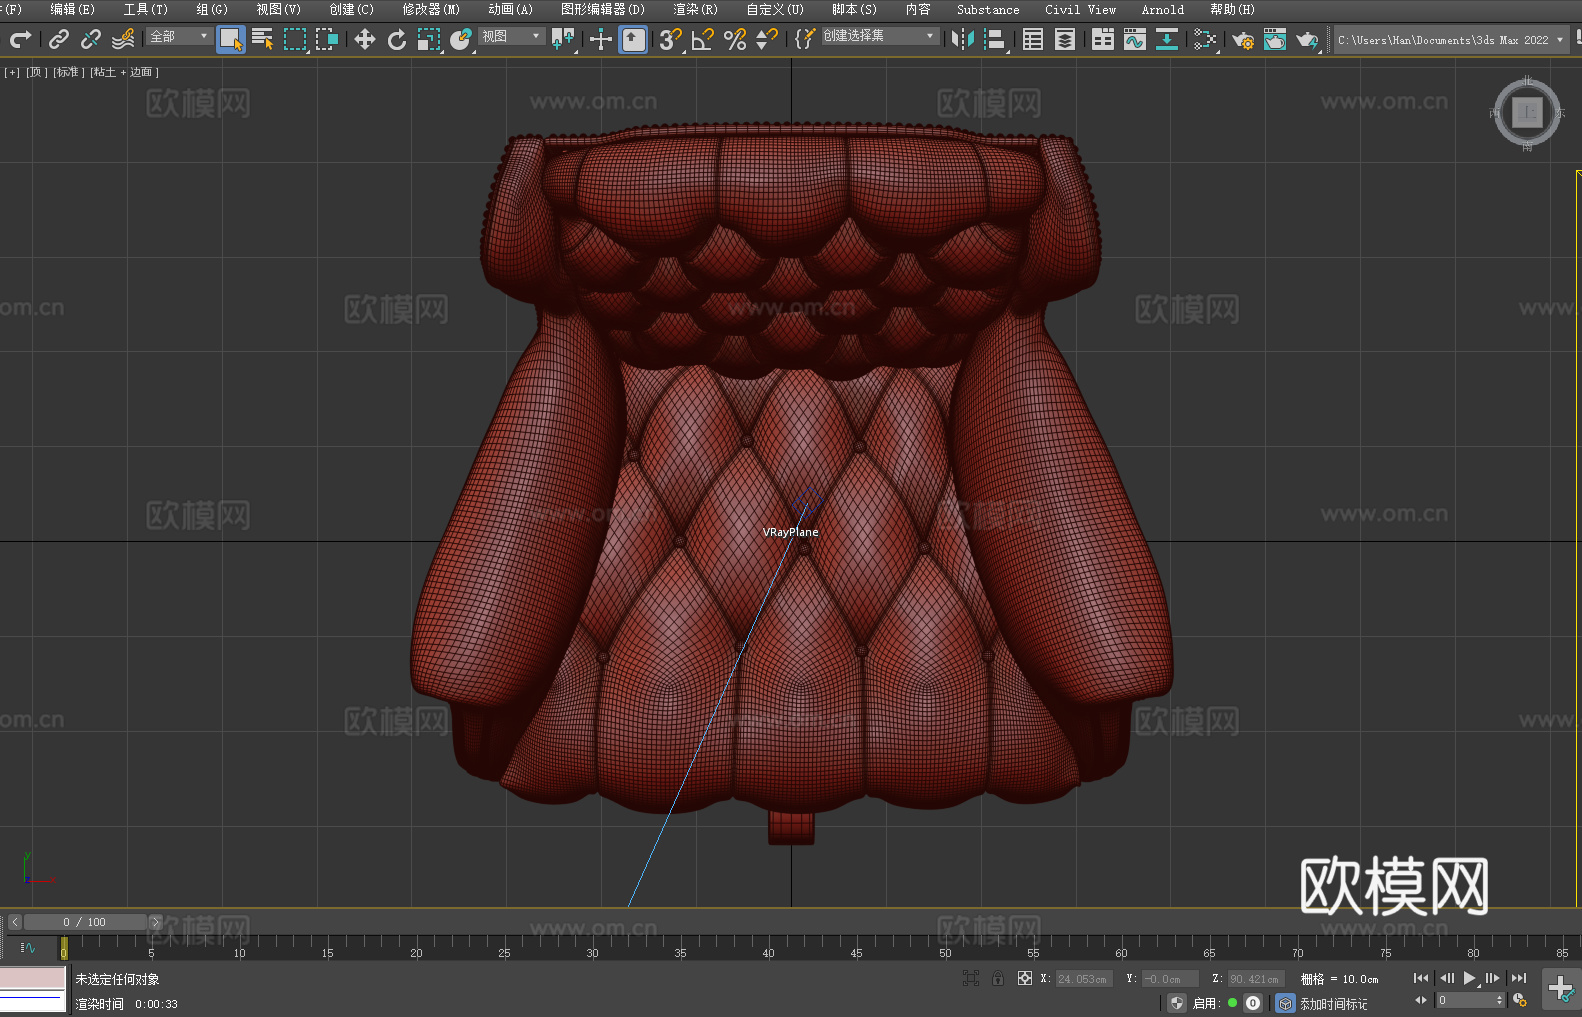Open the Material Editor icon
Viewport: 1582px width, 1017px height.
pos(1205,39)
